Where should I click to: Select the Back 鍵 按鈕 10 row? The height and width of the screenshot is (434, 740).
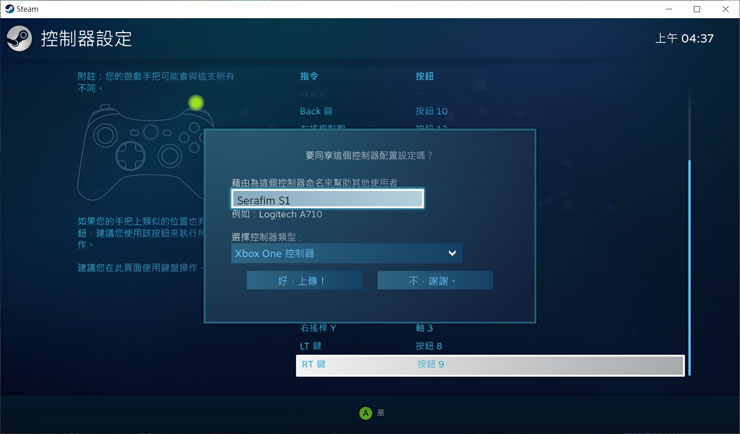pos(490,111)
